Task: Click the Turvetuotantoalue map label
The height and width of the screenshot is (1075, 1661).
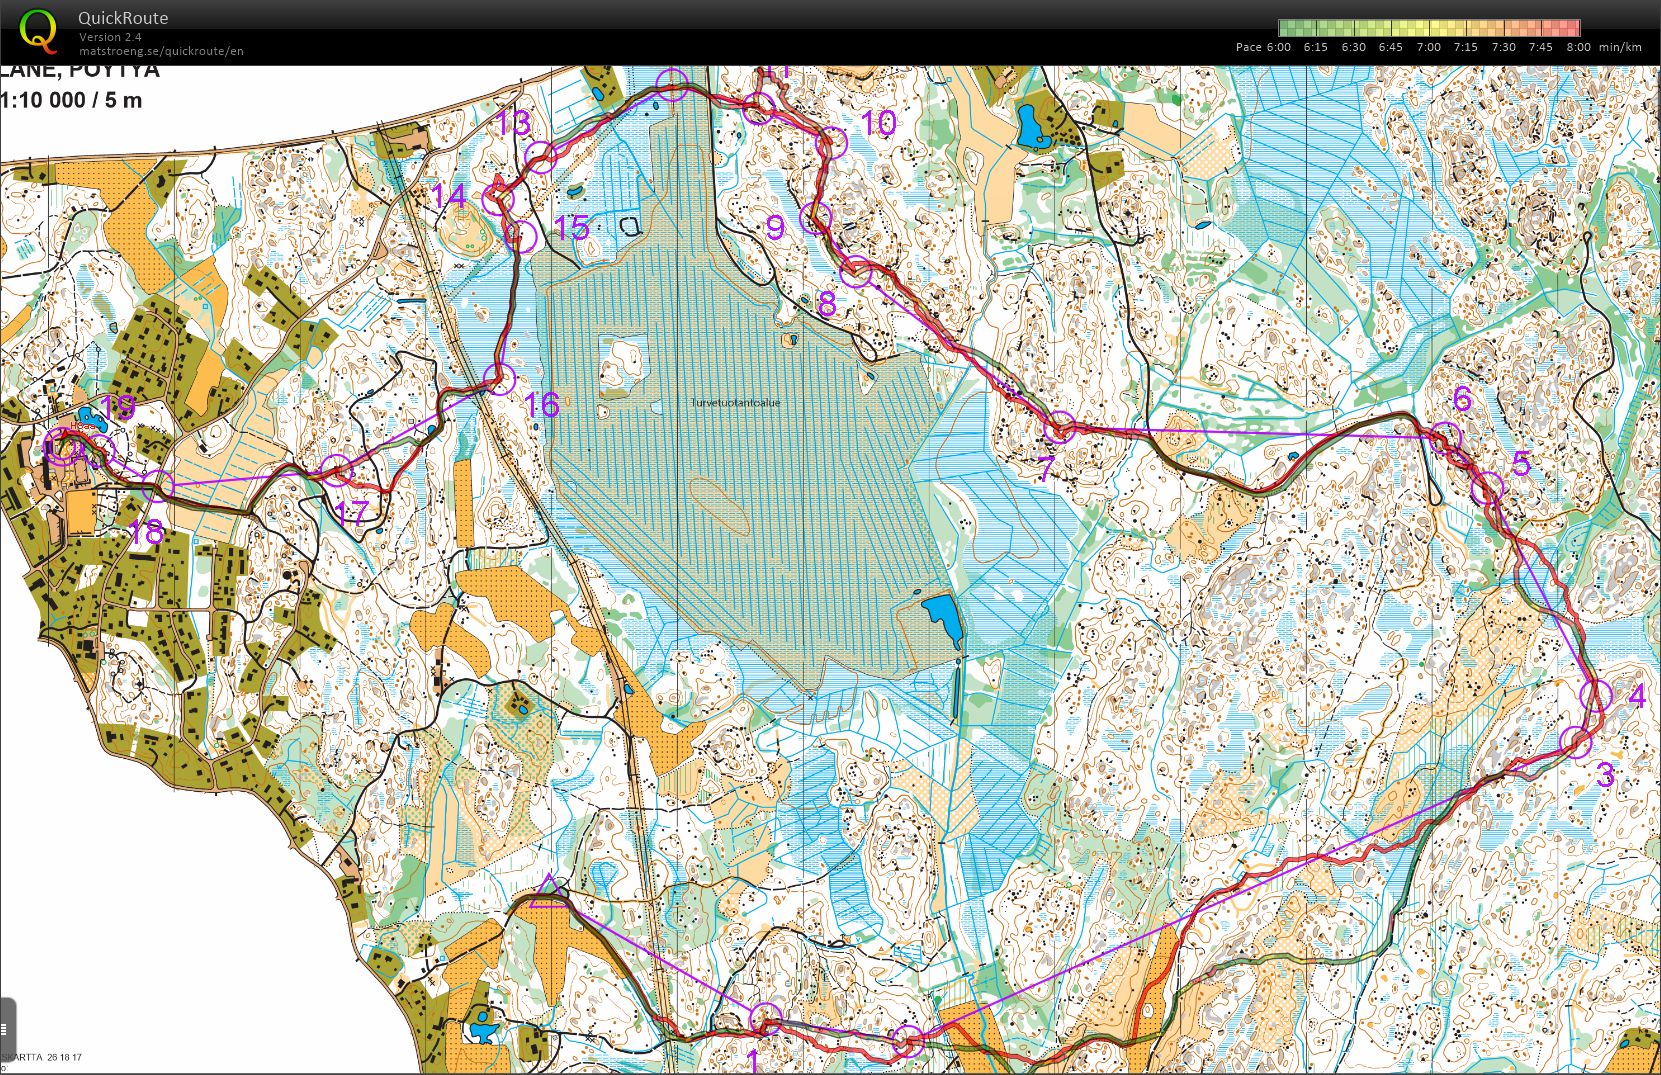Action: (735, 403)
